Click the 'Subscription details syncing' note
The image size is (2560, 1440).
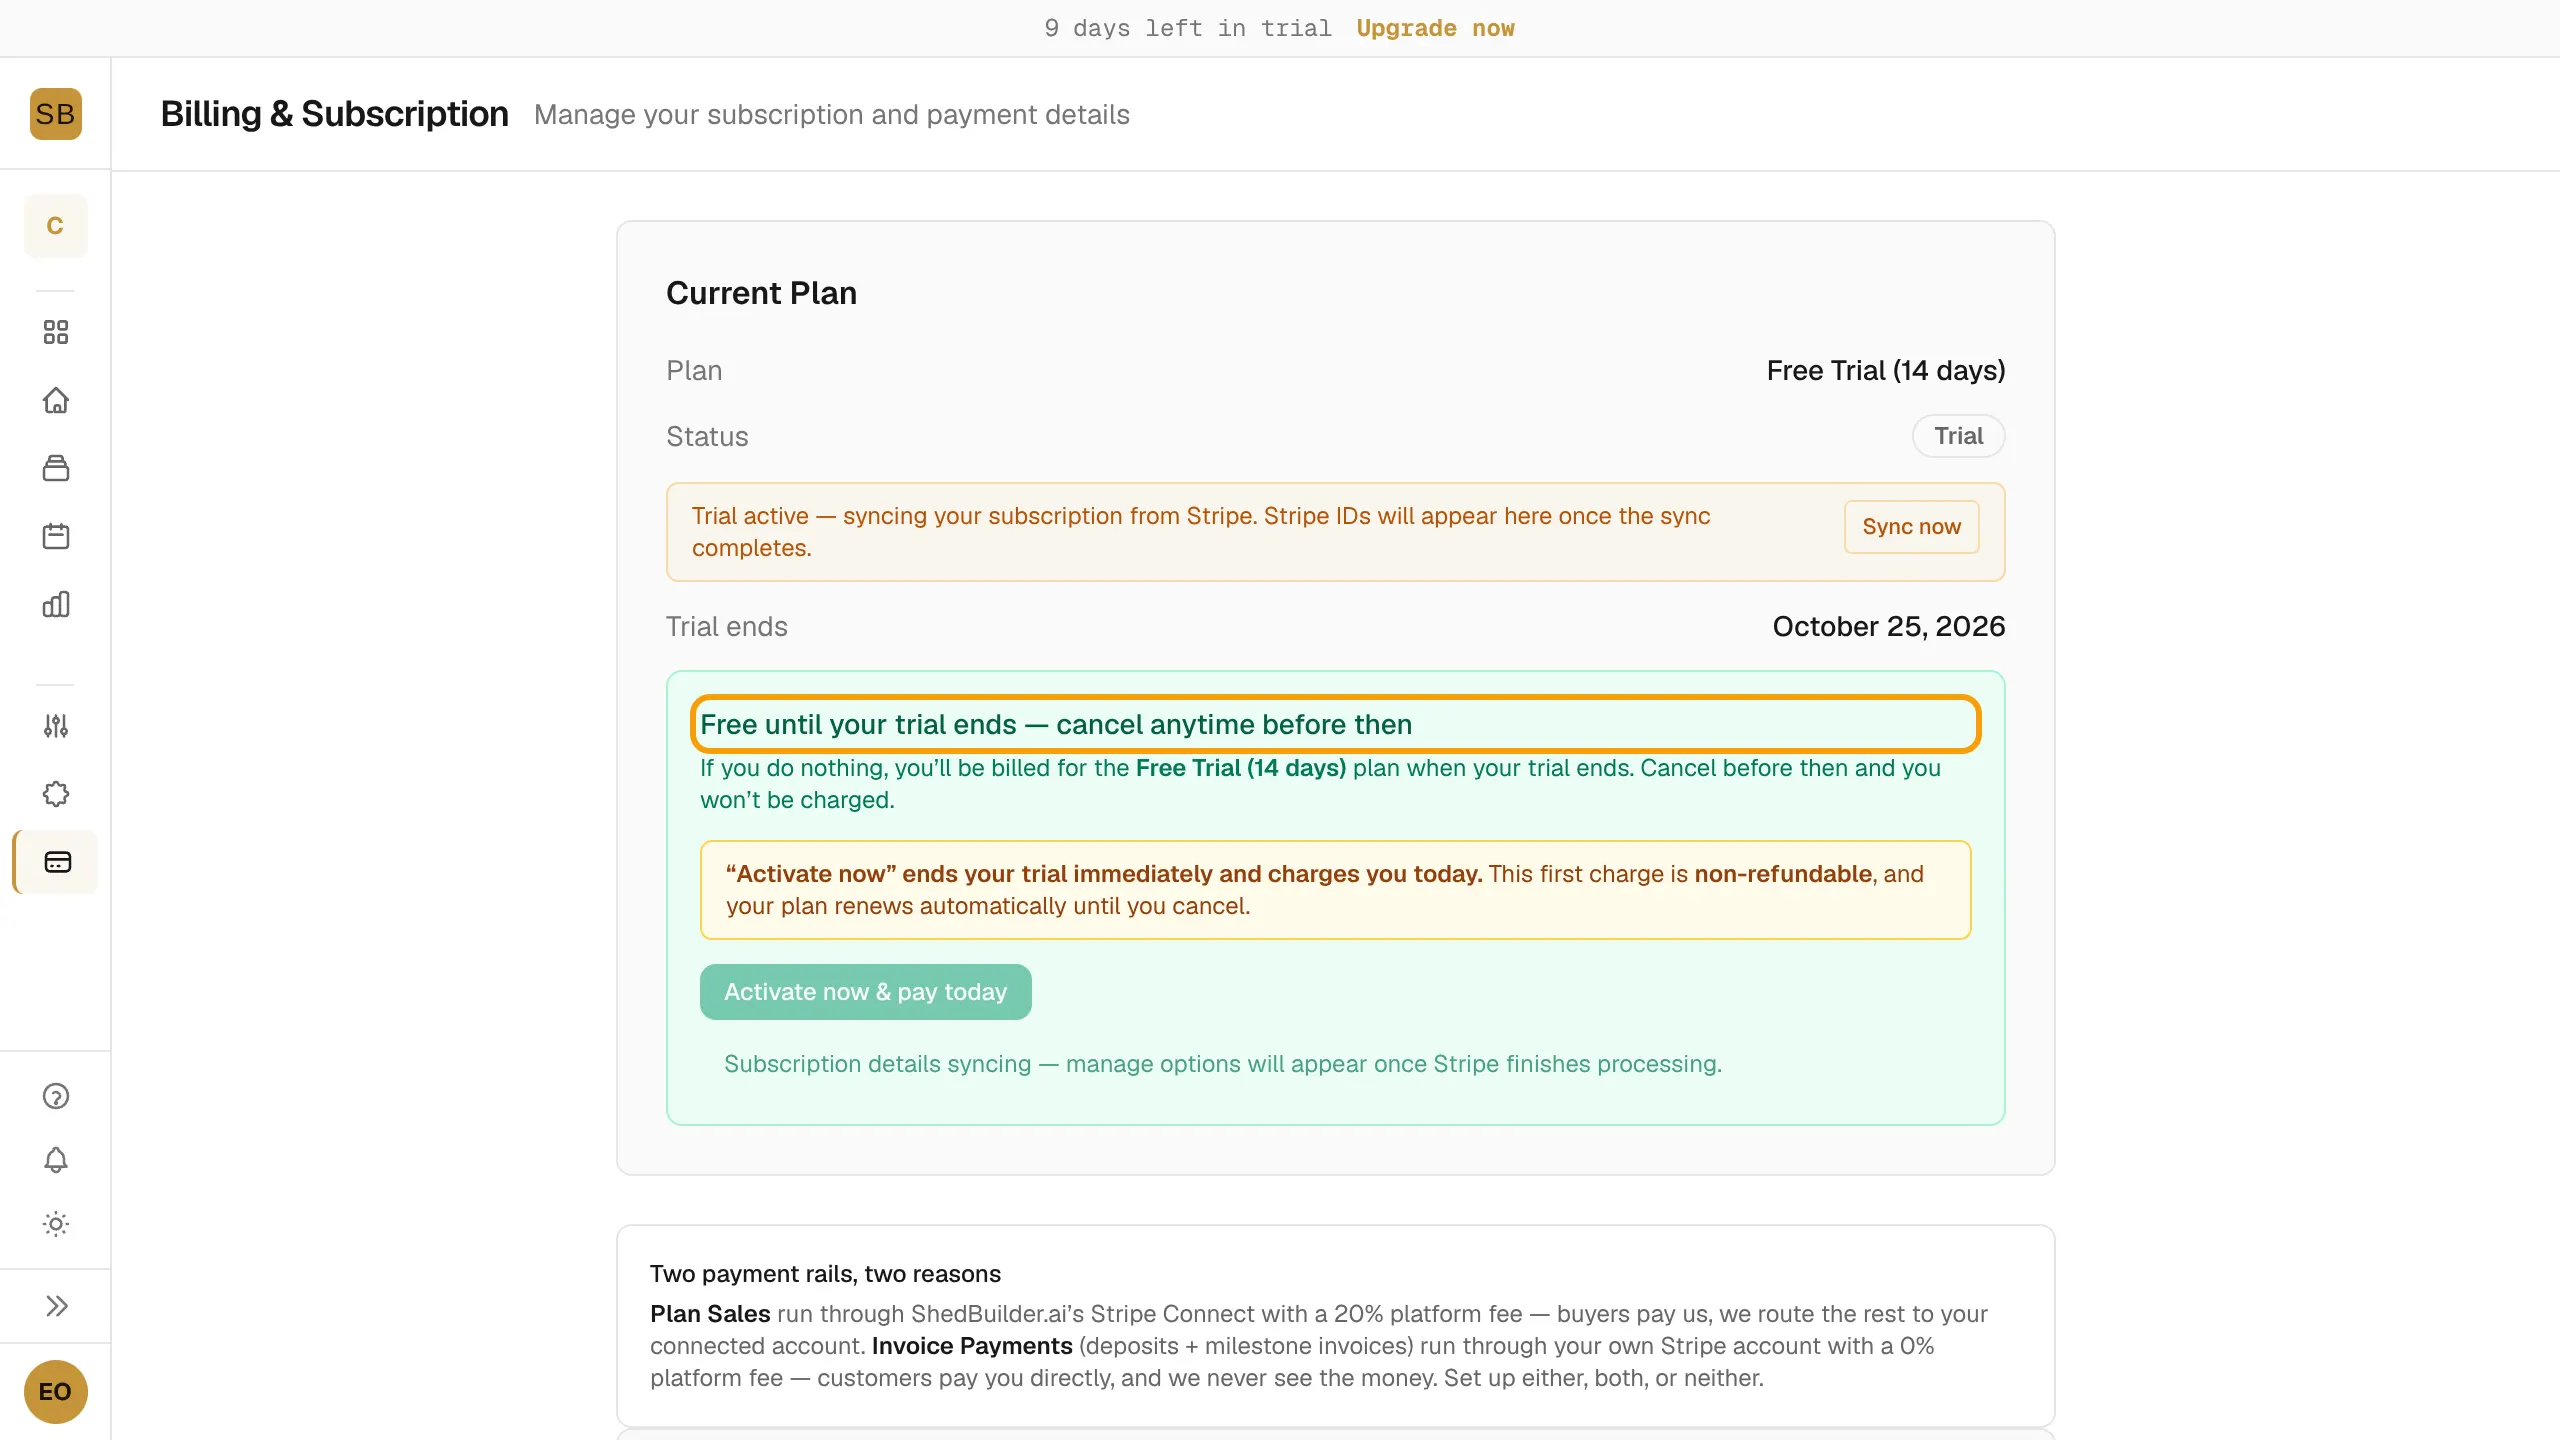[1222, 1064]
